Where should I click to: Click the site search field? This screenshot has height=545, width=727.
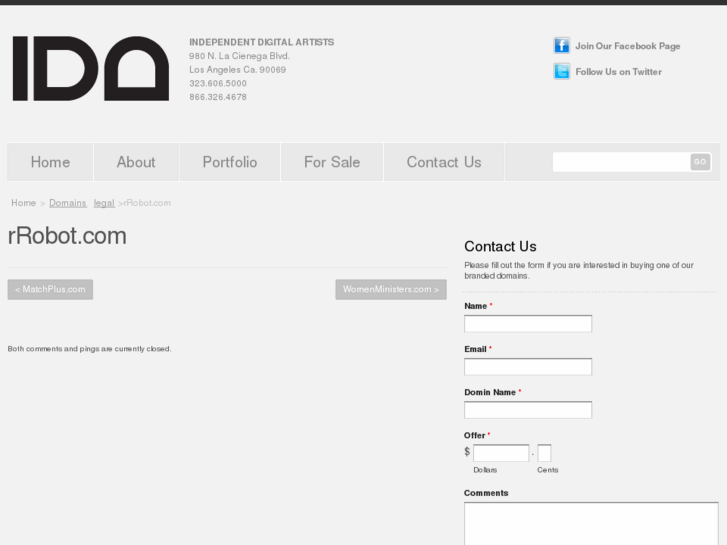(621, 162)
